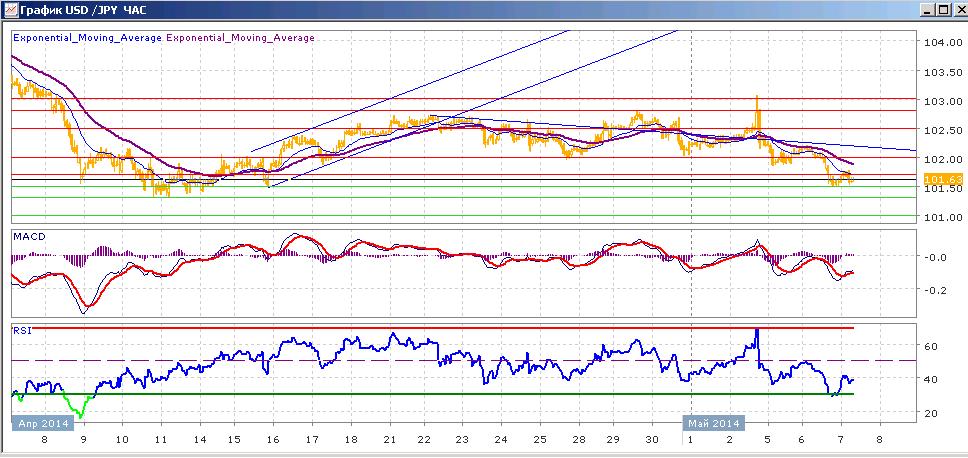Image resolution: width=968 pixels, height=458 pixels.
Task: Click date label 7 on time axis
Action: pyautogui.click(x=840, y=441)
